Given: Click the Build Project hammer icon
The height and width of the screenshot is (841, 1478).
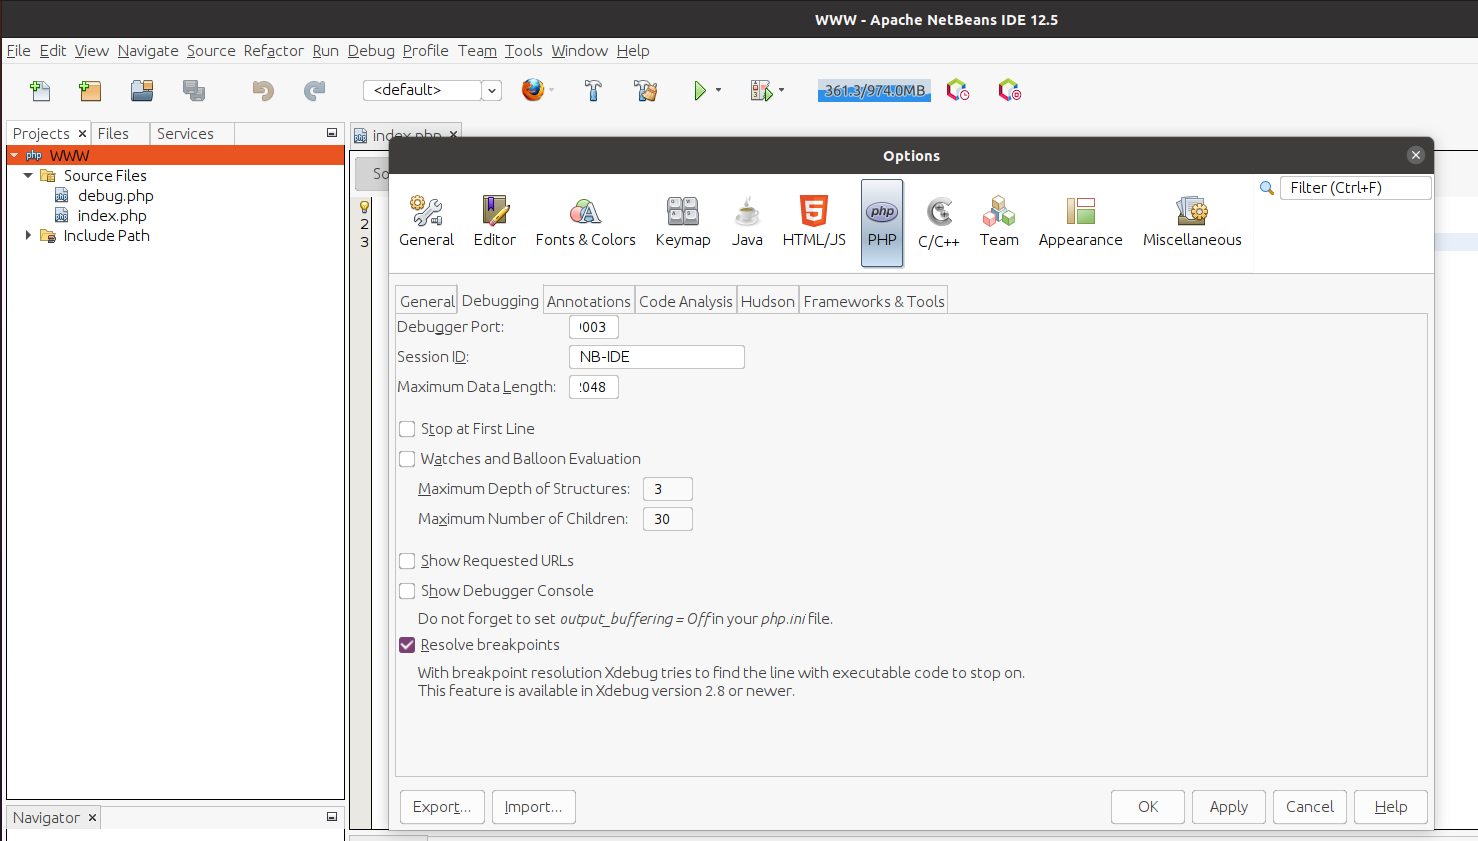Looking at the screenshot, I should (x=593, y=91).
